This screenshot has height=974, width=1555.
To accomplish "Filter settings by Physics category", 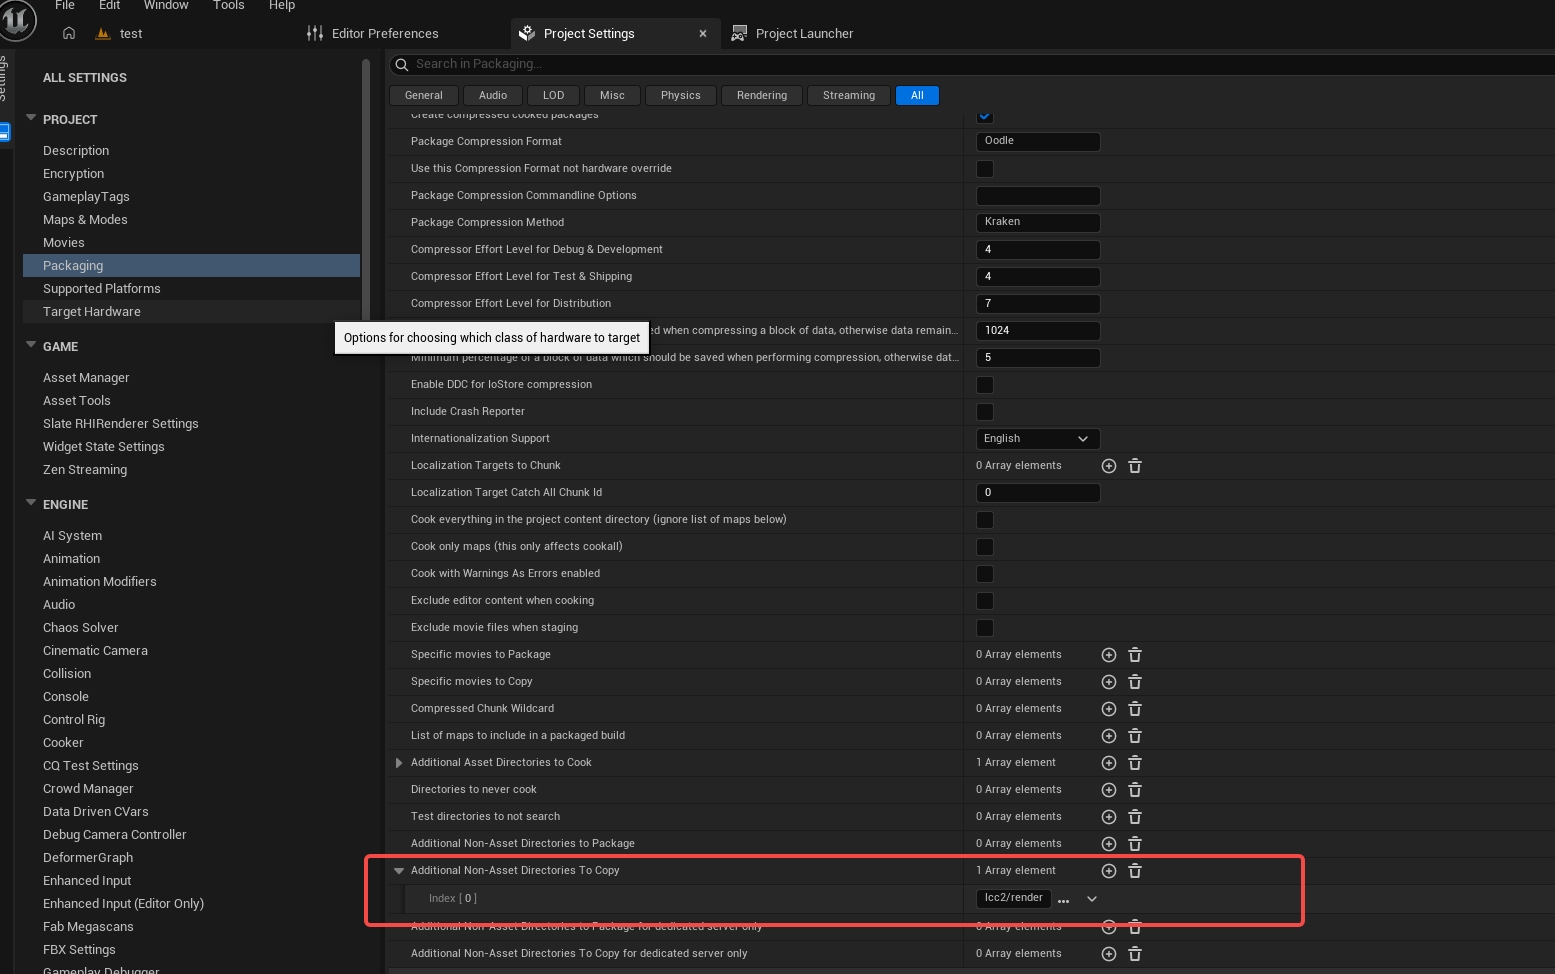I will tap(681, 95).
